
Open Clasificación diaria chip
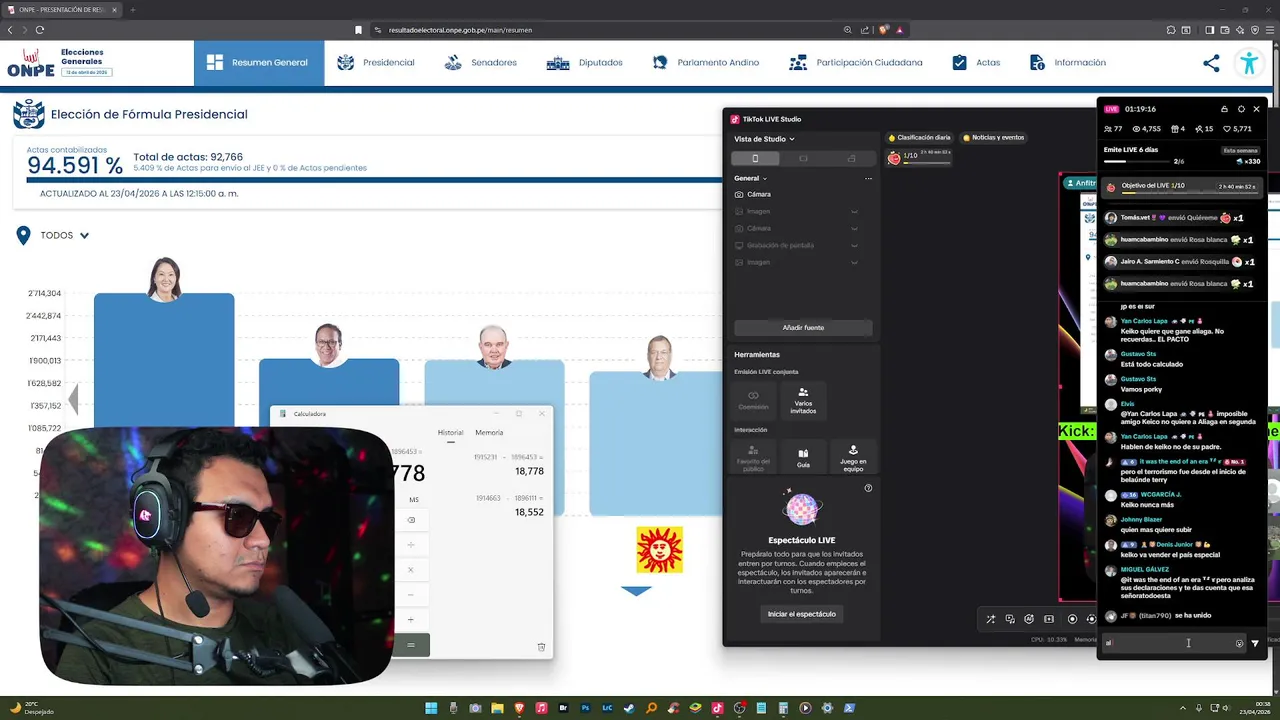(919, 138)
